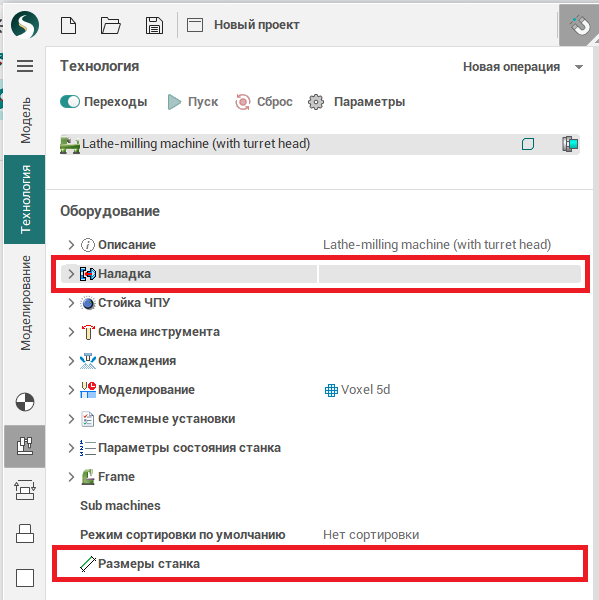This screenshot has height=600, width=599.
Task: Save the current project
Action: (x=154, y=25)
